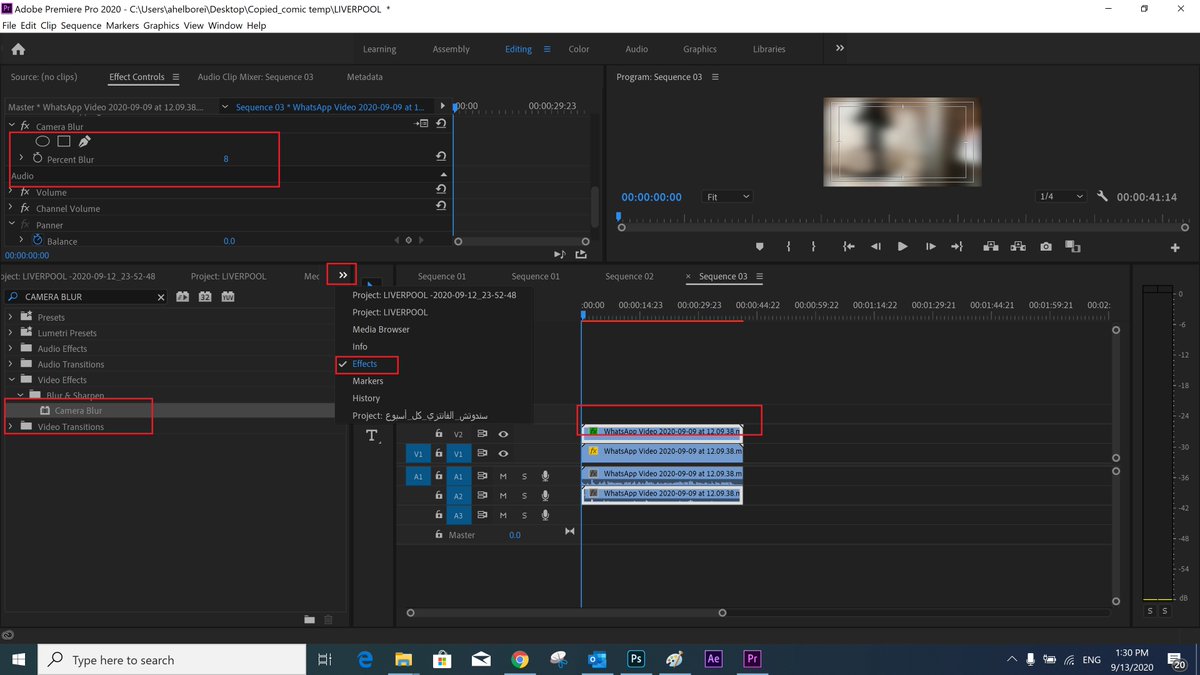Reset the Volume effect
1200x675 pixels.
tap(441, 189)
